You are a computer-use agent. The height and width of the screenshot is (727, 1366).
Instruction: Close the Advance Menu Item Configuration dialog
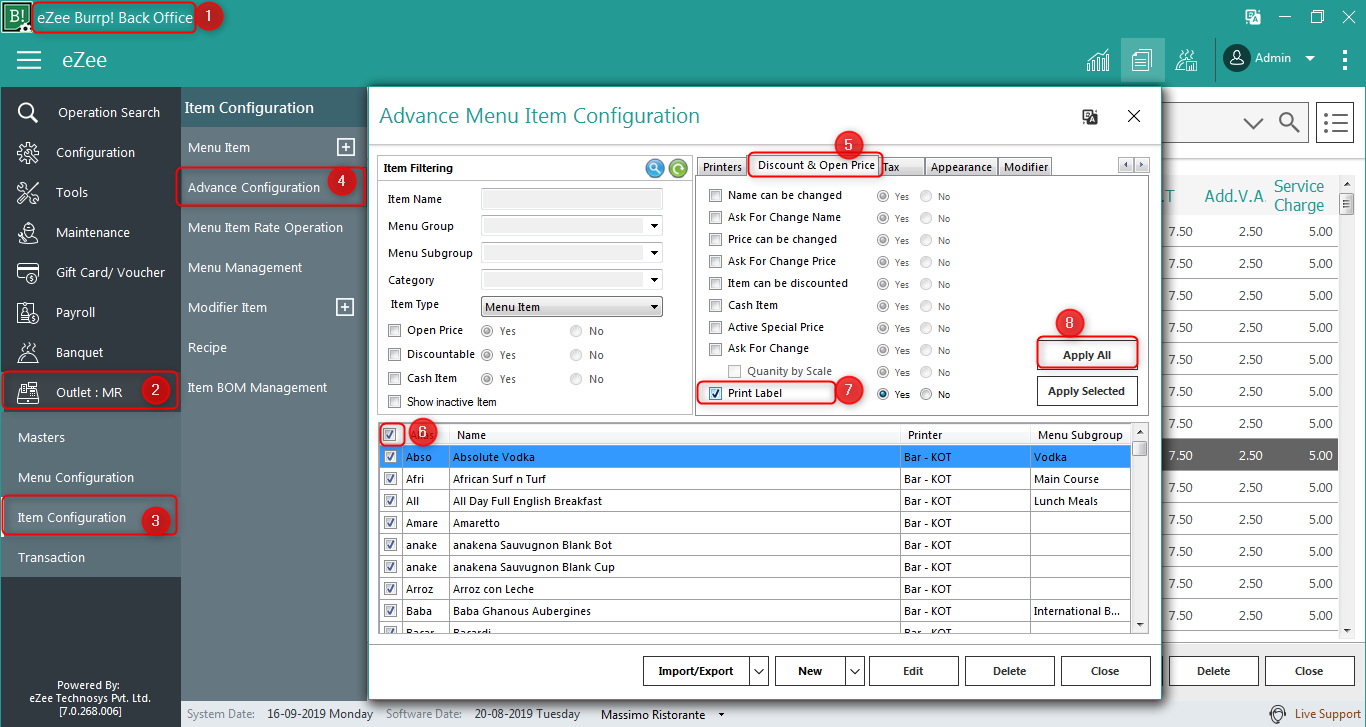click(1134, 117)
